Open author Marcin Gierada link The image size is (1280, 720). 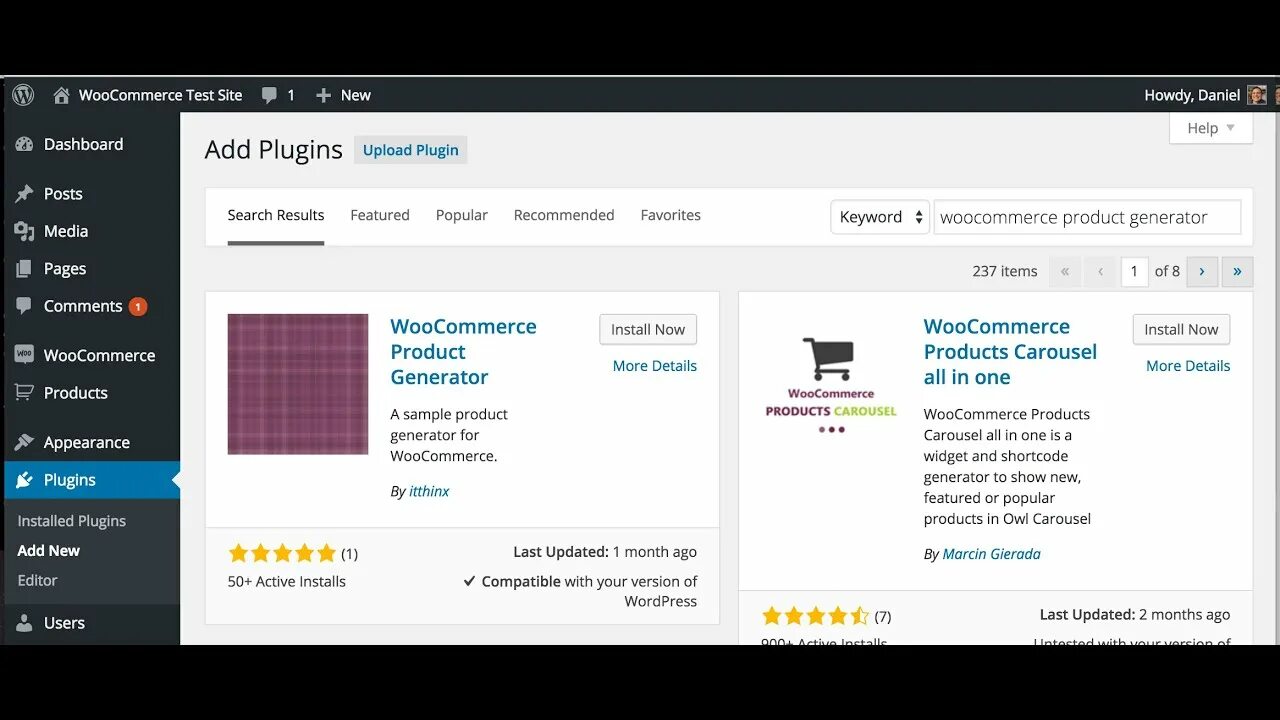click(x=991, y=554)
